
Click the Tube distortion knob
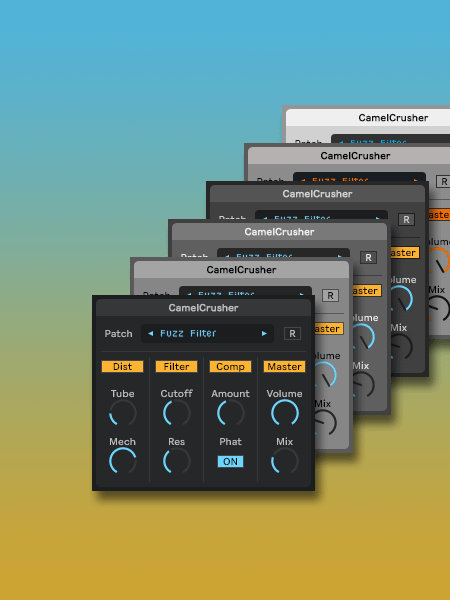pyautogui.click(x=122, y=413)
